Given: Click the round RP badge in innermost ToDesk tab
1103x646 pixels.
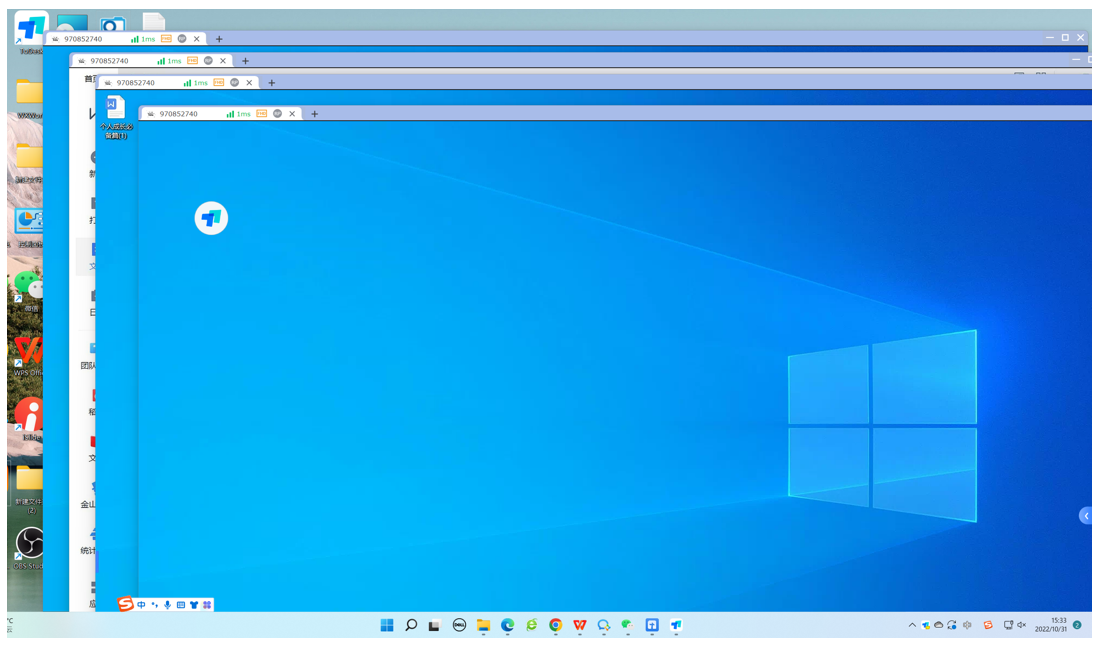Looking at the screenshot, I should pos(277,113).
